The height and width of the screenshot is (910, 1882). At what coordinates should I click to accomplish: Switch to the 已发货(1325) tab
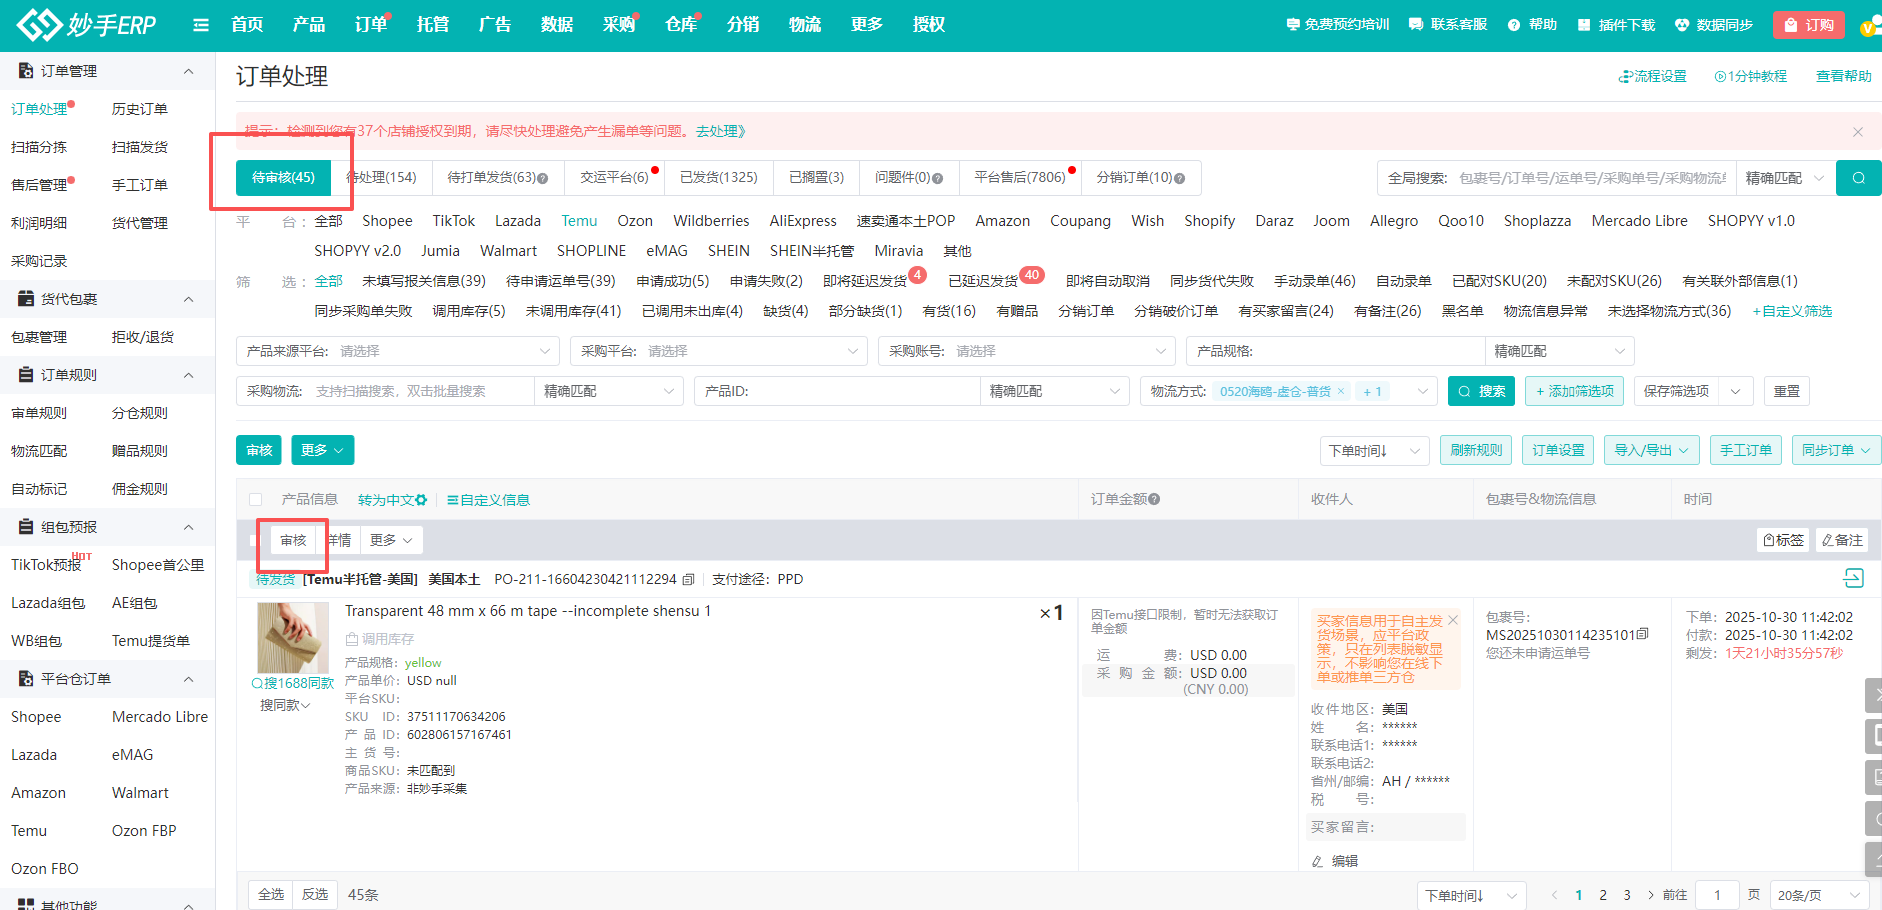pos(718,177)
